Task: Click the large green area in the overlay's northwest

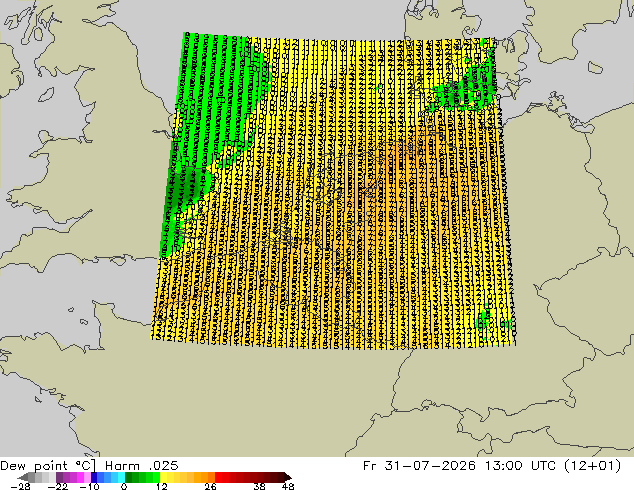Action: point(214,105)
